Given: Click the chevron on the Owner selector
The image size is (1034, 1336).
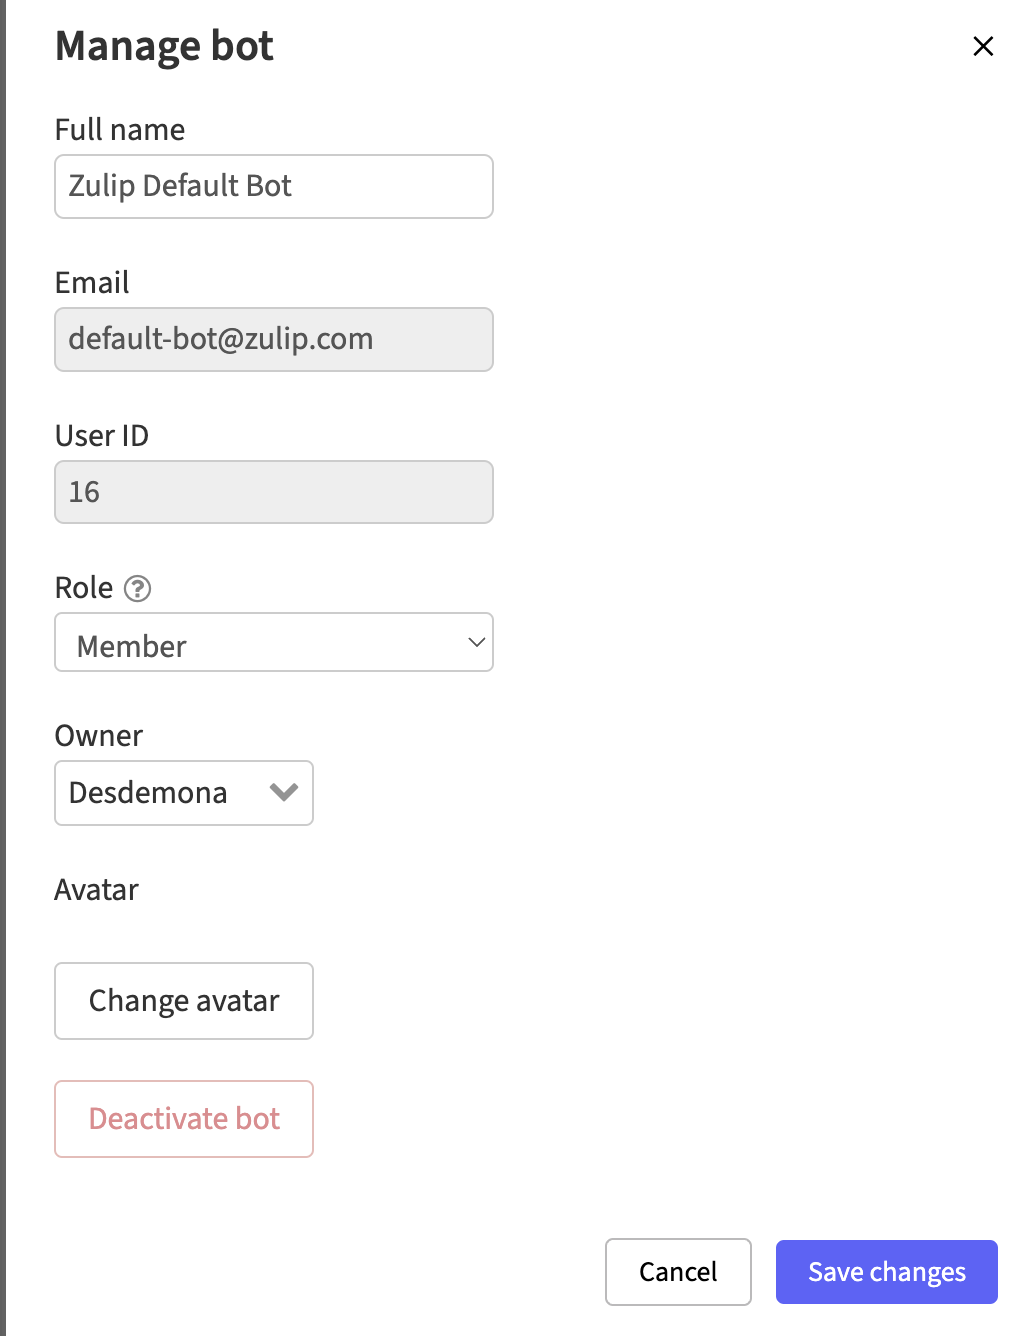Looking at the screenshot, I should 284,793.
